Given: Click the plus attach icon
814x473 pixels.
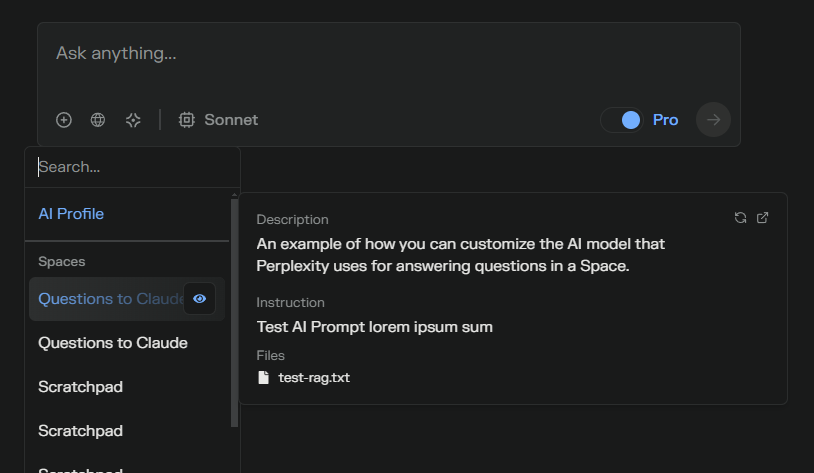Looking at the screenshot, I should click(x=64, y=120).
